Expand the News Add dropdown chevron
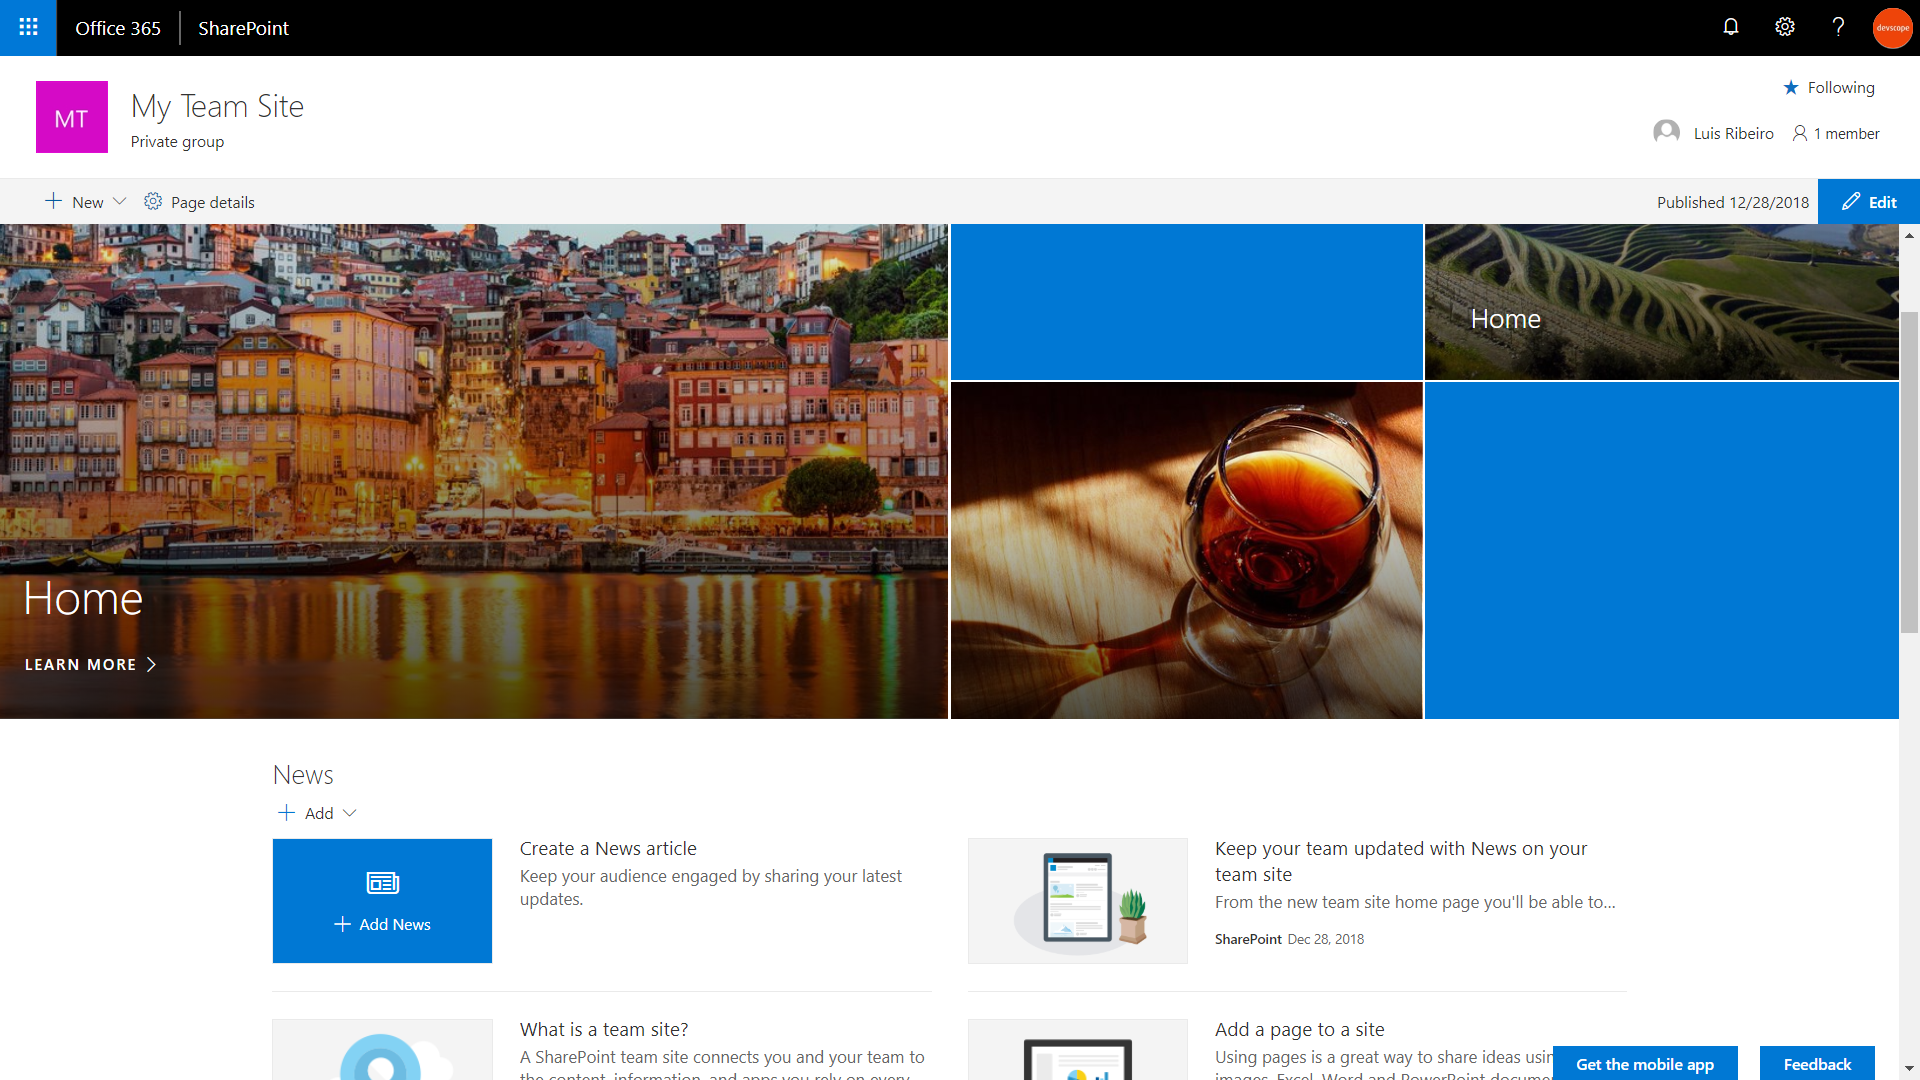Screen dimensions: 1920x1080 tap(350, 813)
